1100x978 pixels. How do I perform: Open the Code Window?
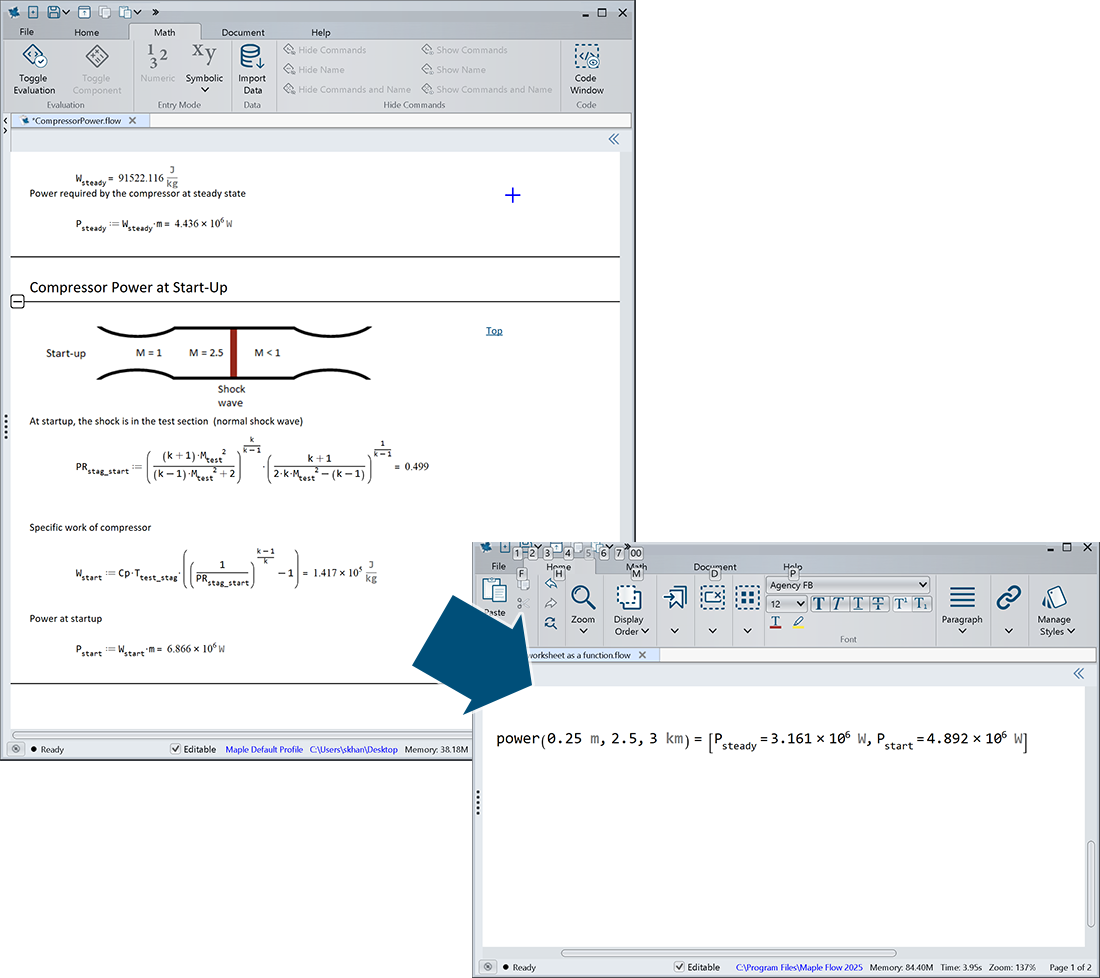point(587,57)
